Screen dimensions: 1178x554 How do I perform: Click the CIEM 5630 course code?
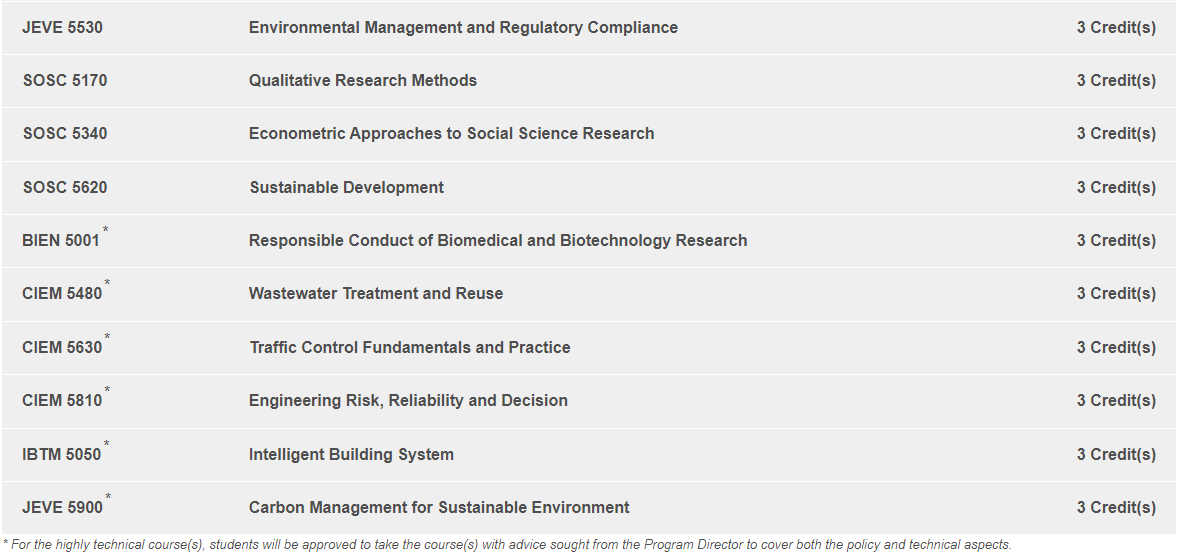tap(62, 348)
